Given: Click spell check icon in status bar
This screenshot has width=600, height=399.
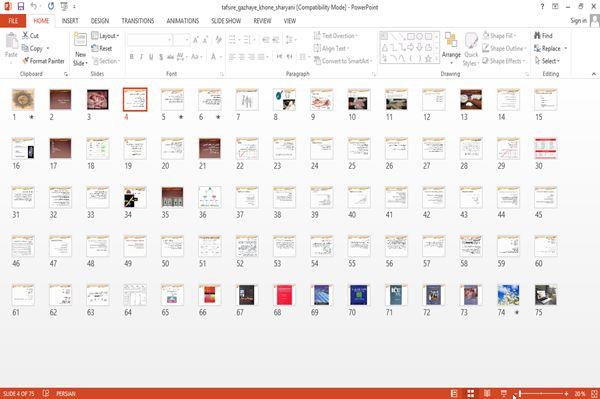Looking at the screenshot, I should click(x=46, y=393).
